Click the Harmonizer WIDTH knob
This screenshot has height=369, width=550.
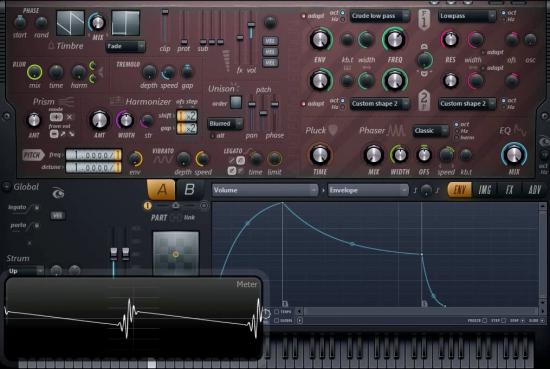[x=126, y=120]
